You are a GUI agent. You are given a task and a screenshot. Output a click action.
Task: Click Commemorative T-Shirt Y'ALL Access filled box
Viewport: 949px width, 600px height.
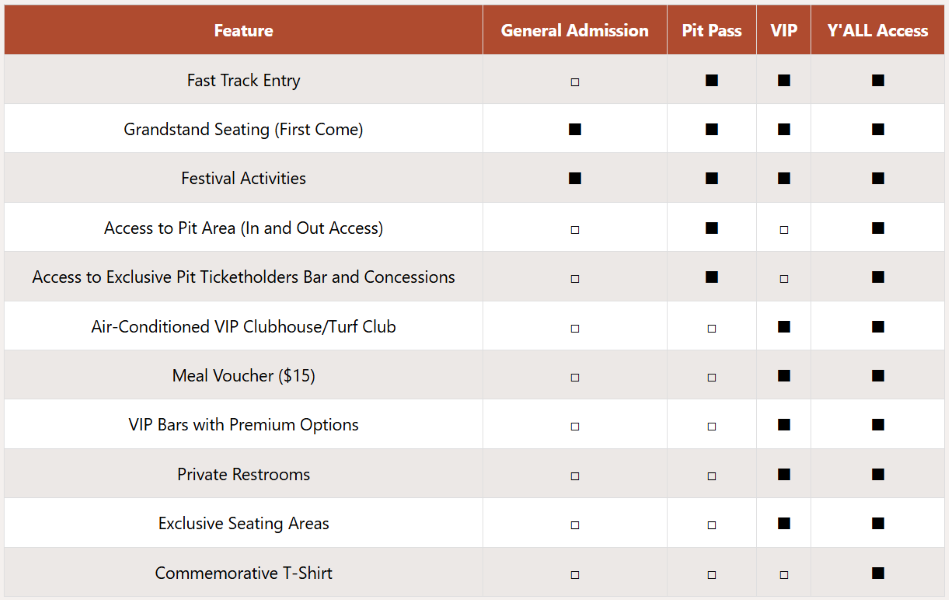coord(878,573)
